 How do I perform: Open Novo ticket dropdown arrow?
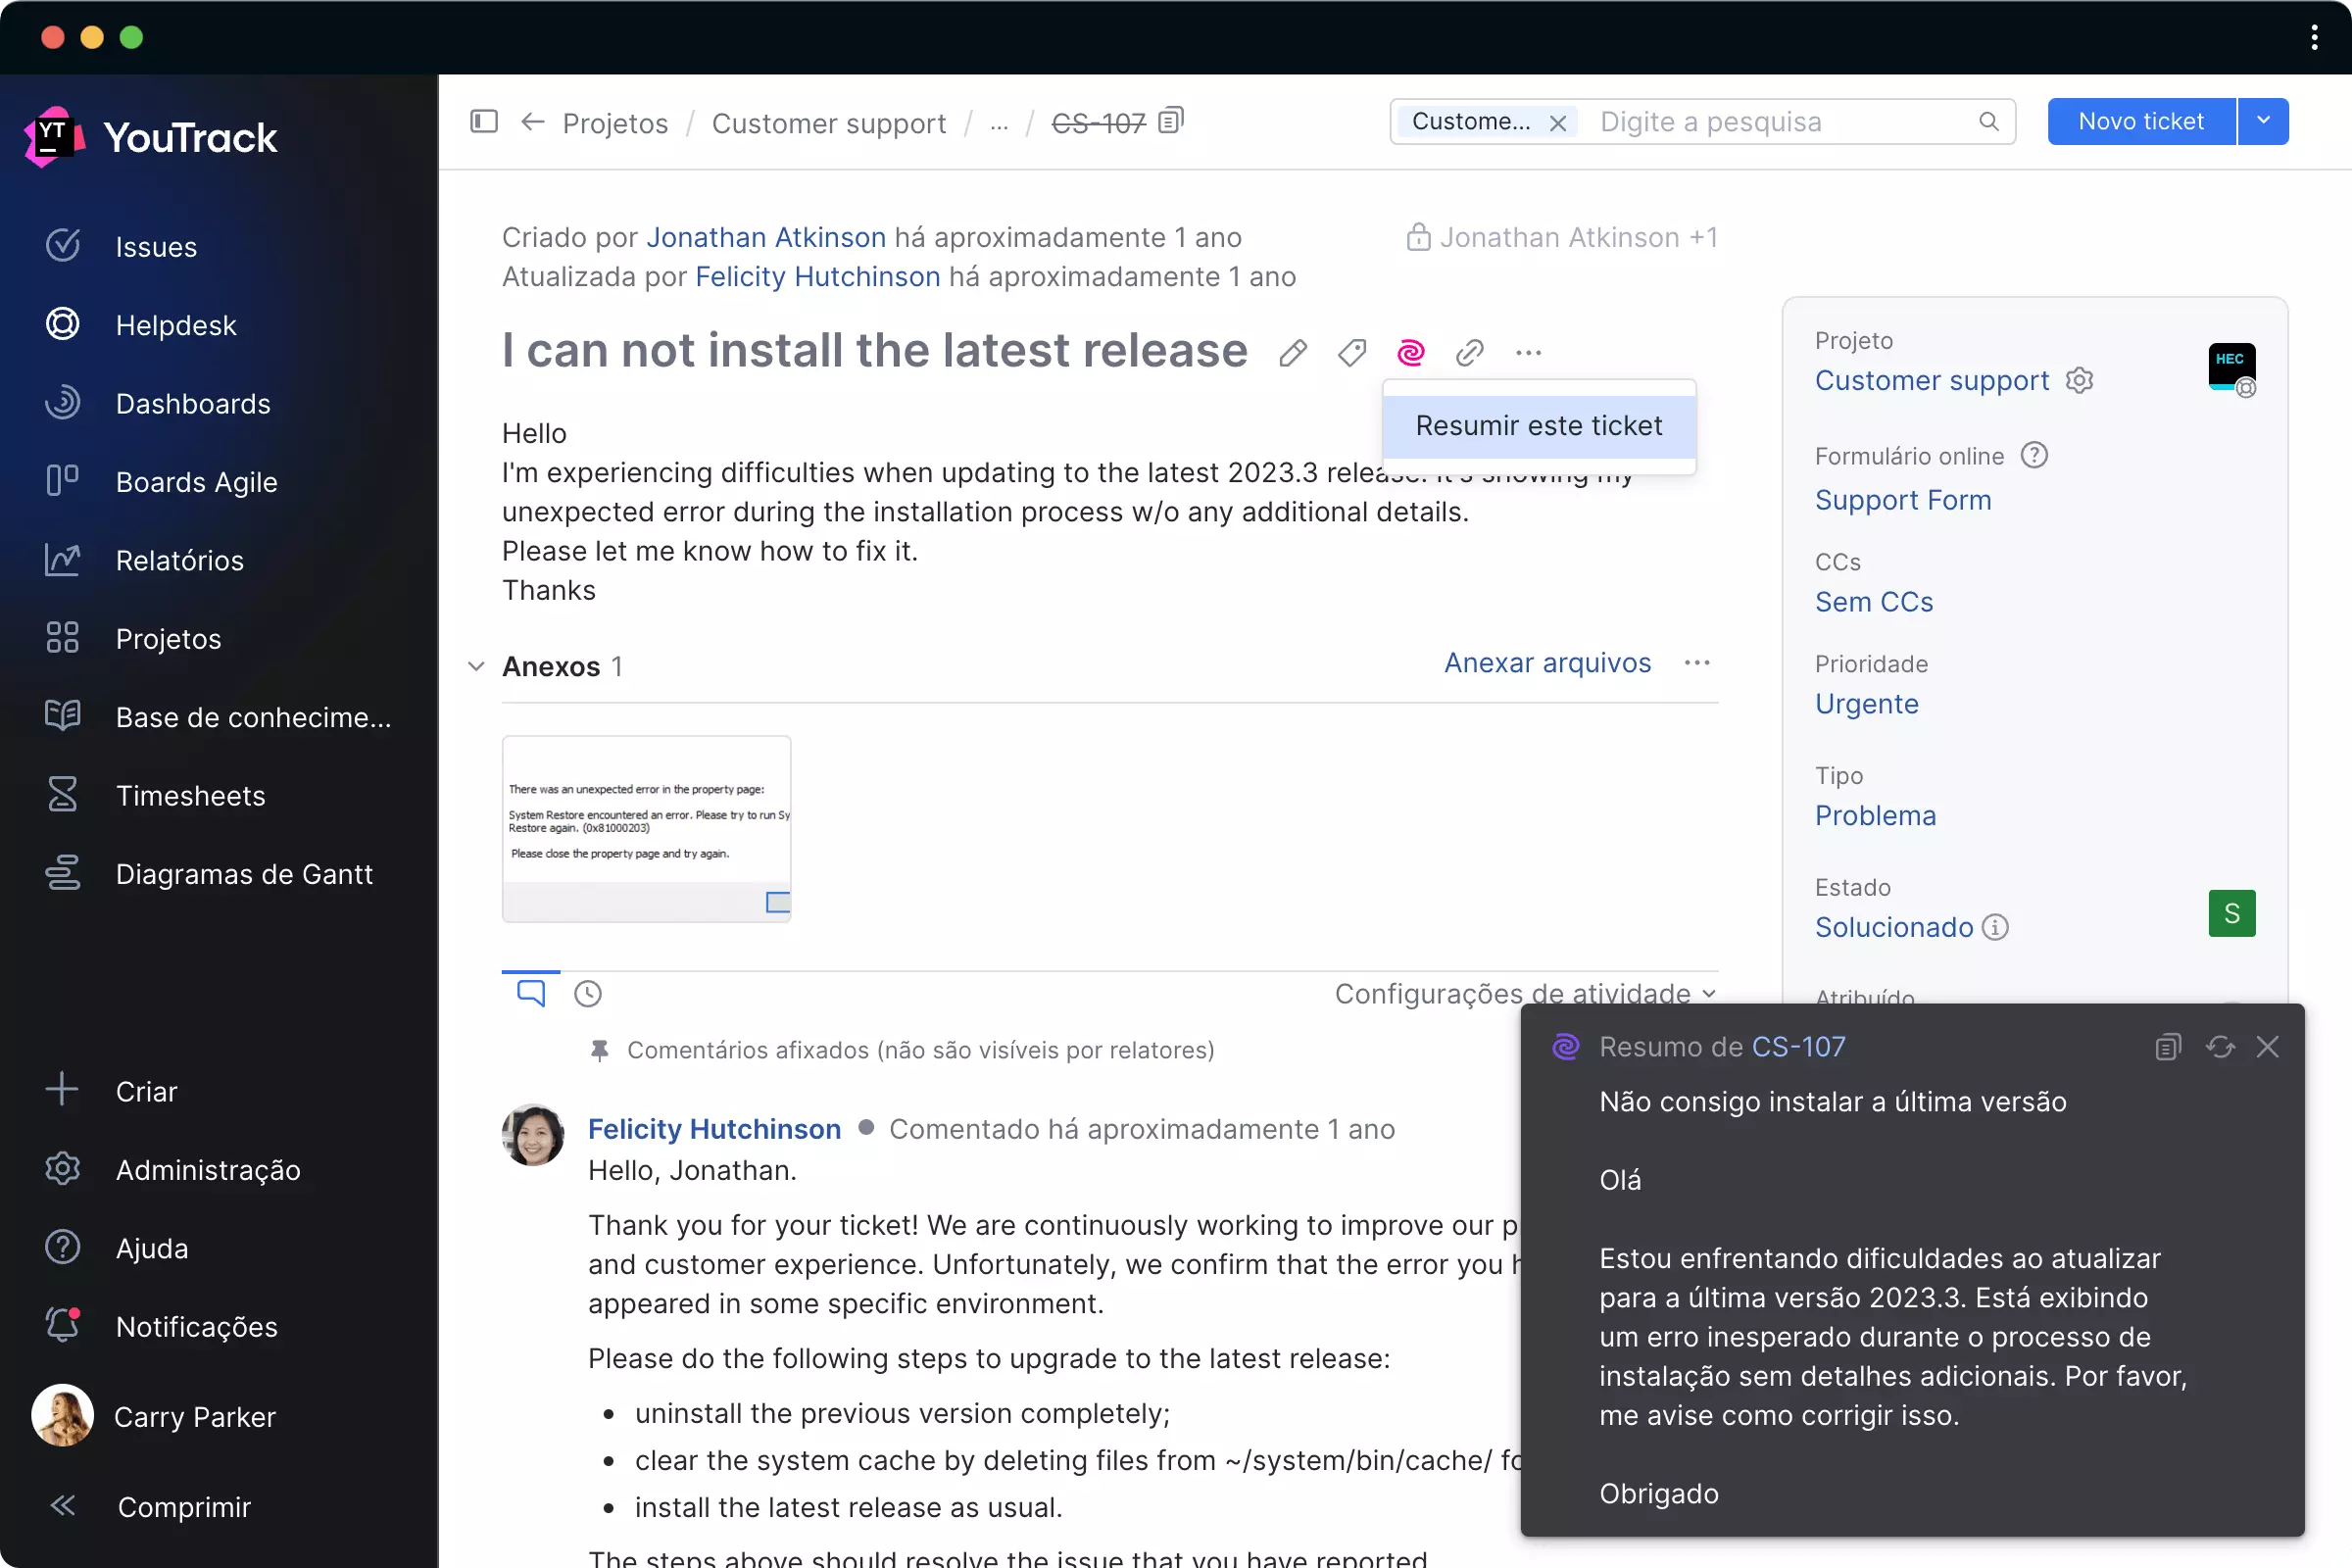coord(2263,121)
